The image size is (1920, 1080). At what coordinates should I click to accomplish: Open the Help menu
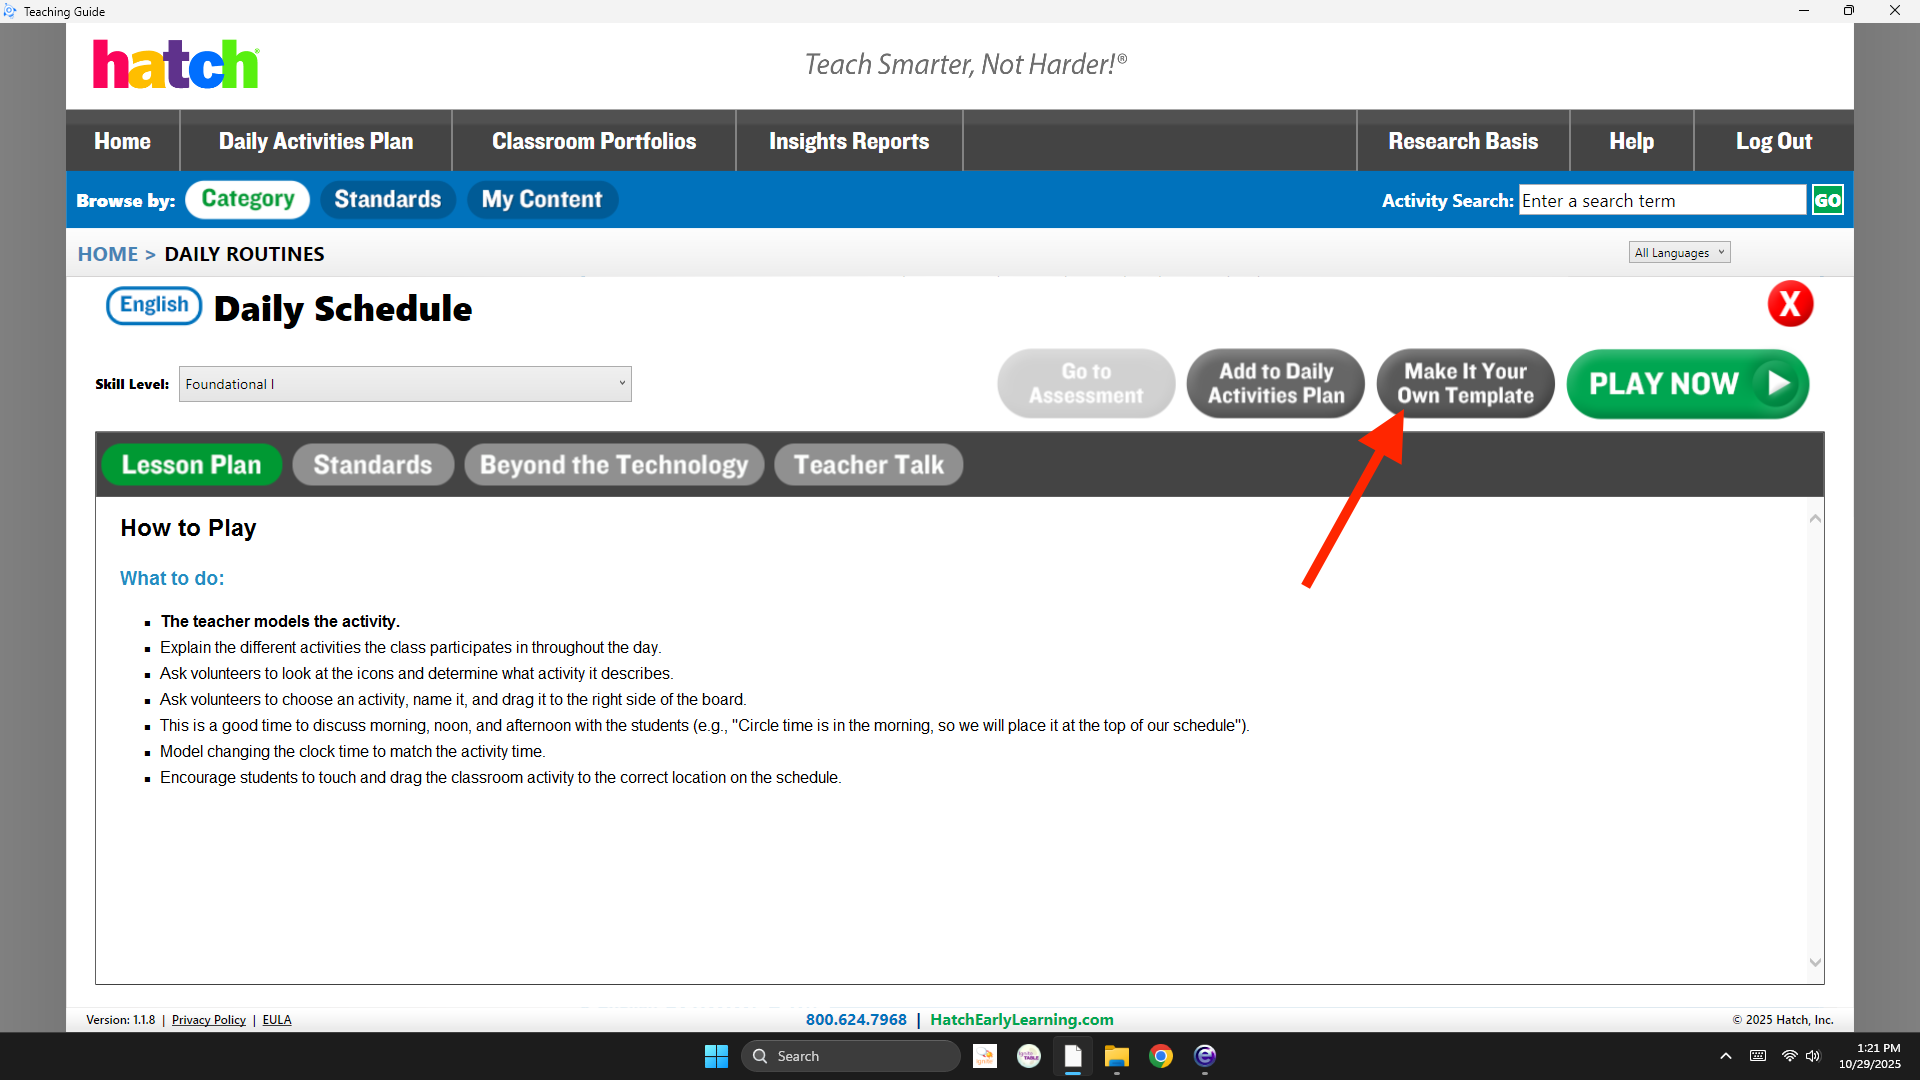pos(1631,141)
